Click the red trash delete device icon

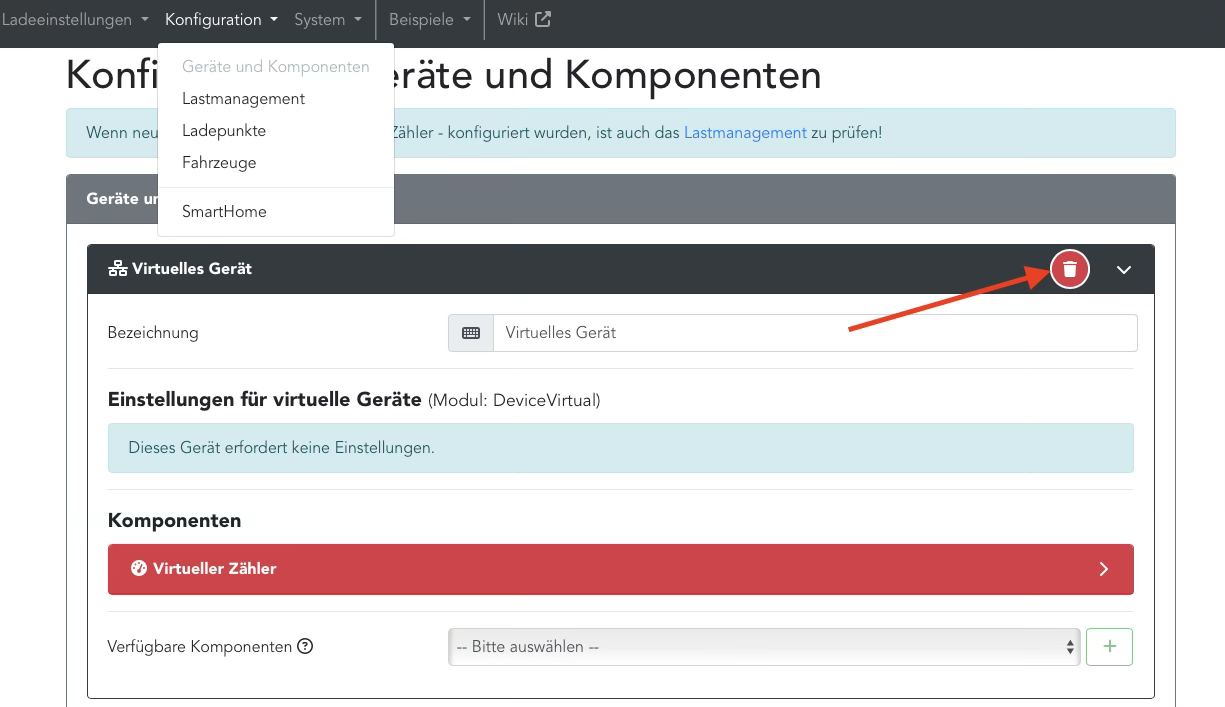tap(1070, 269)
